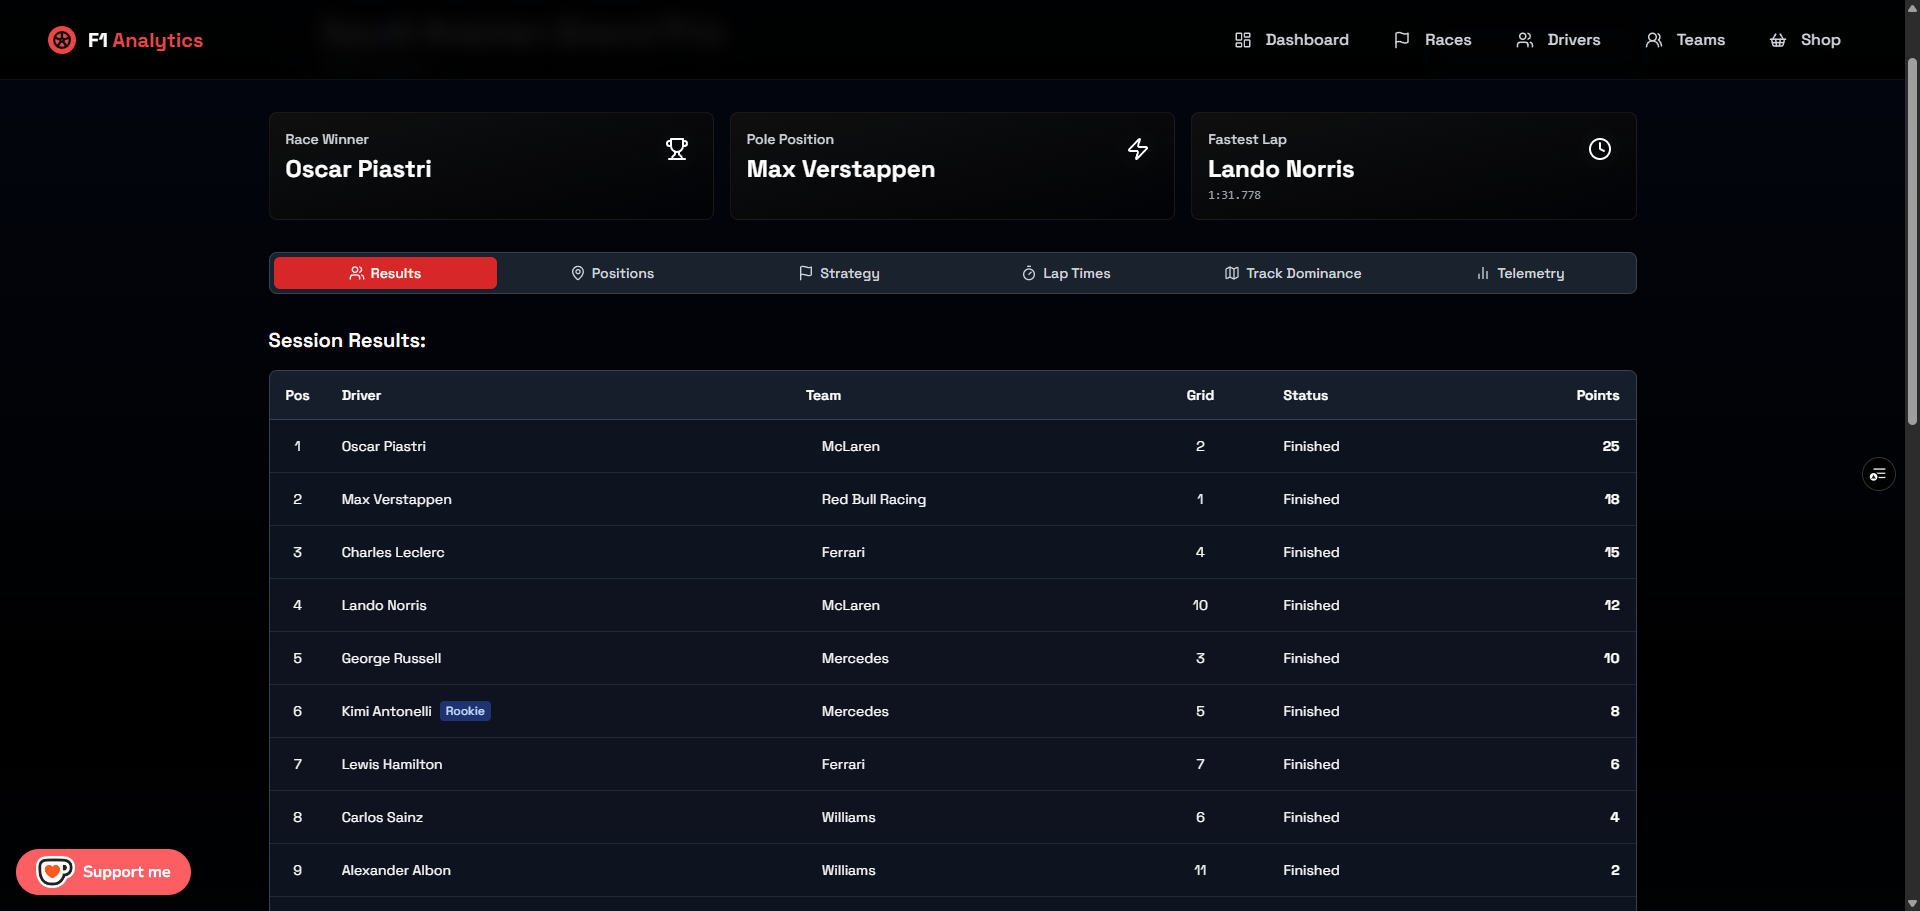Viewport: 1920px width, 911px height.
Task: Open the floating settings list icon at right
Action: pos(1879,474)
